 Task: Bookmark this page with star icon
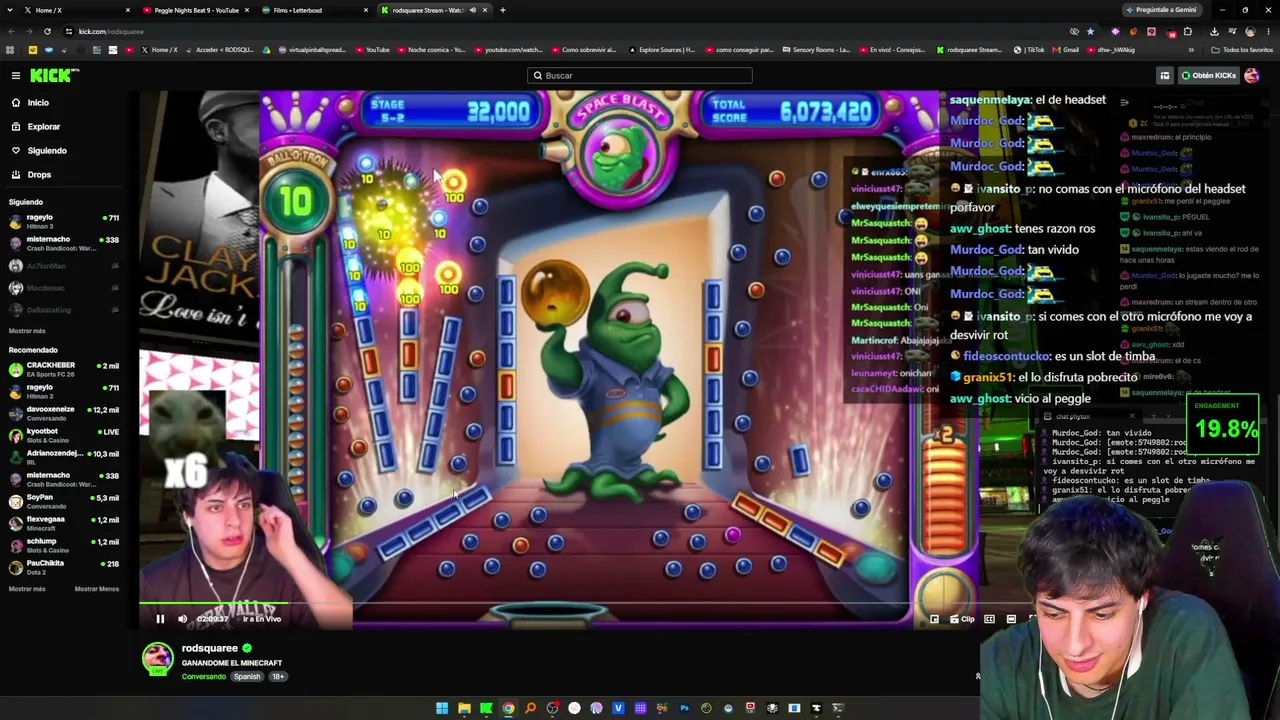pos(1090,31)
